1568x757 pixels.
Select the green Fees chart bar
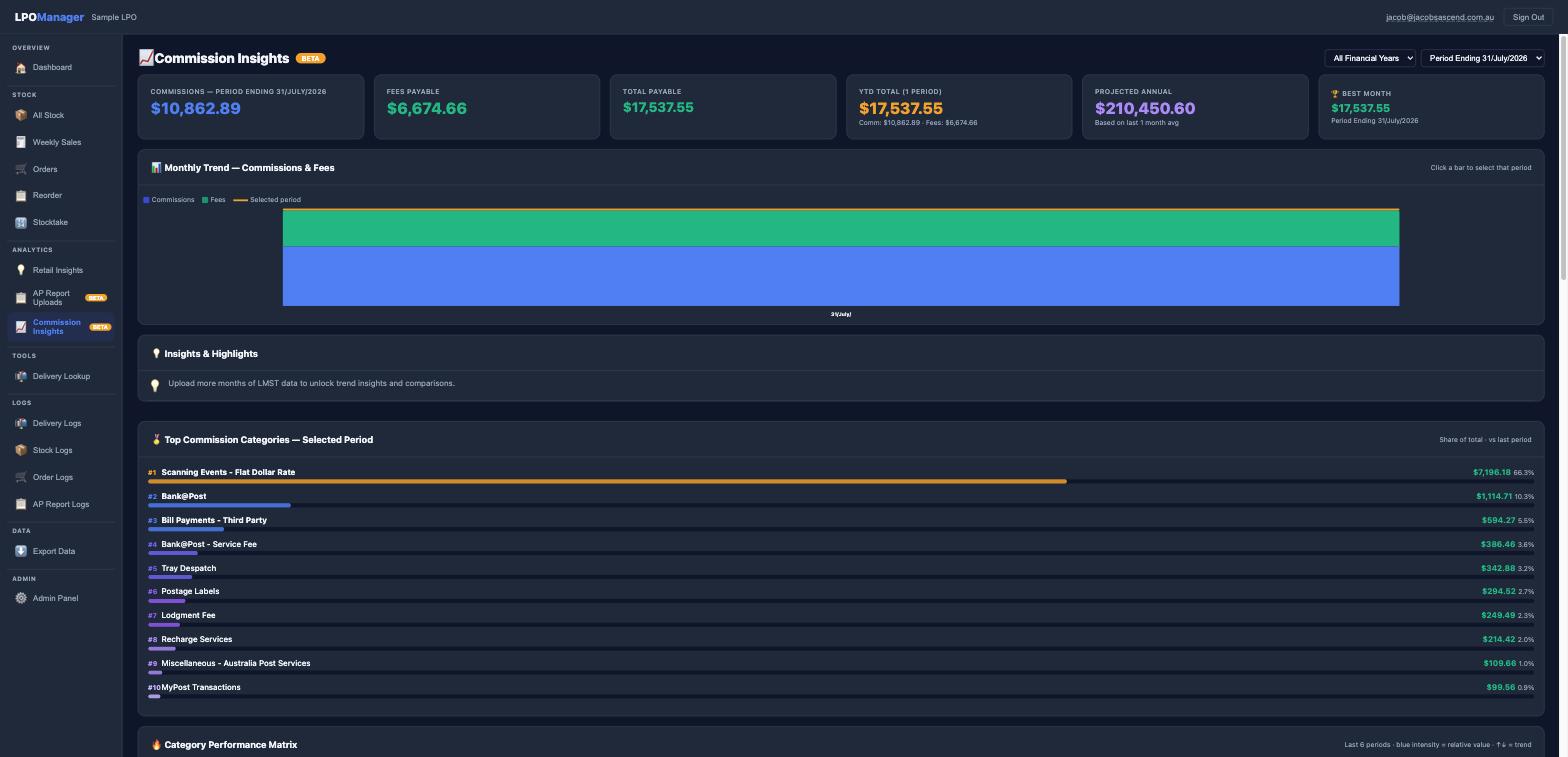coord(841,228)
